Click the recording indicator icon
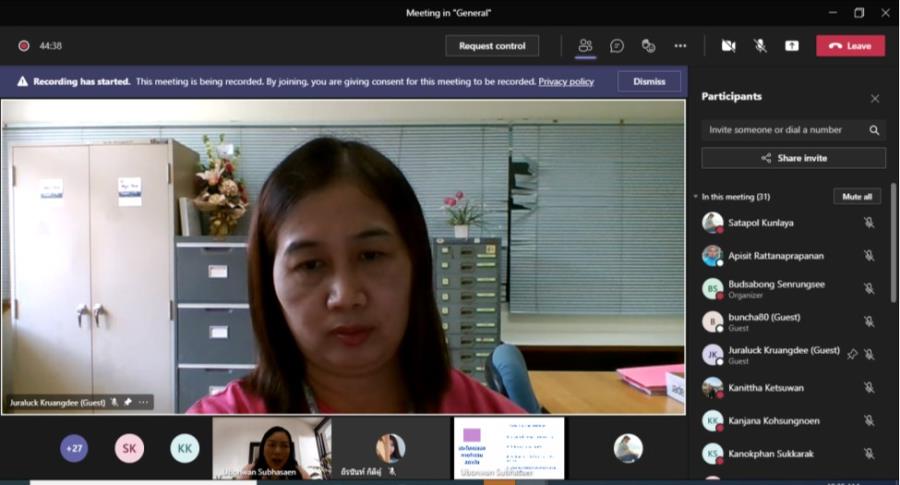The image size is (900, 485). coord(23,46)
